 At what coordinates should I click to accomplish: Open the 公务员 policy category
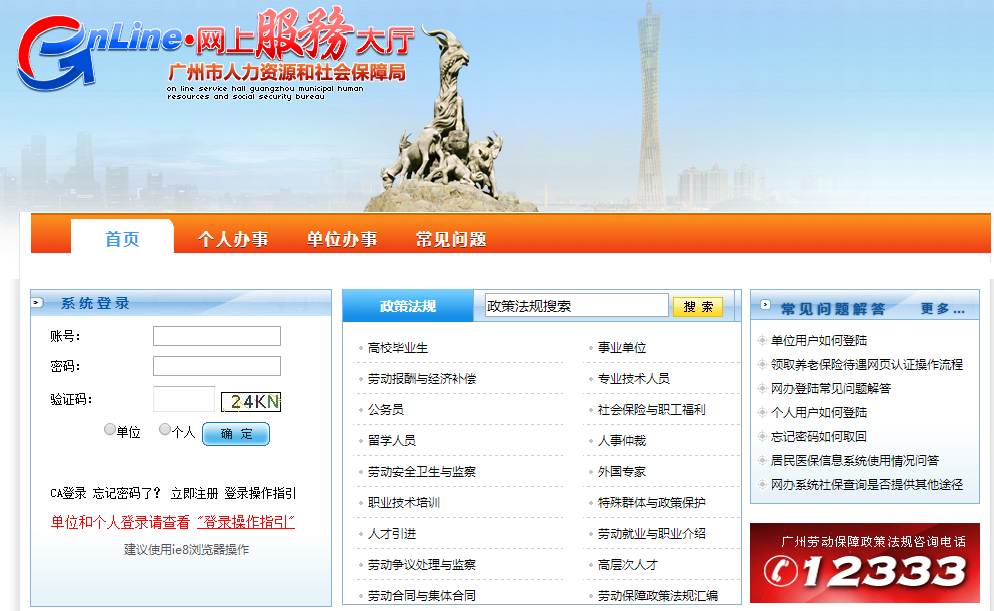(x=385, y=409)
